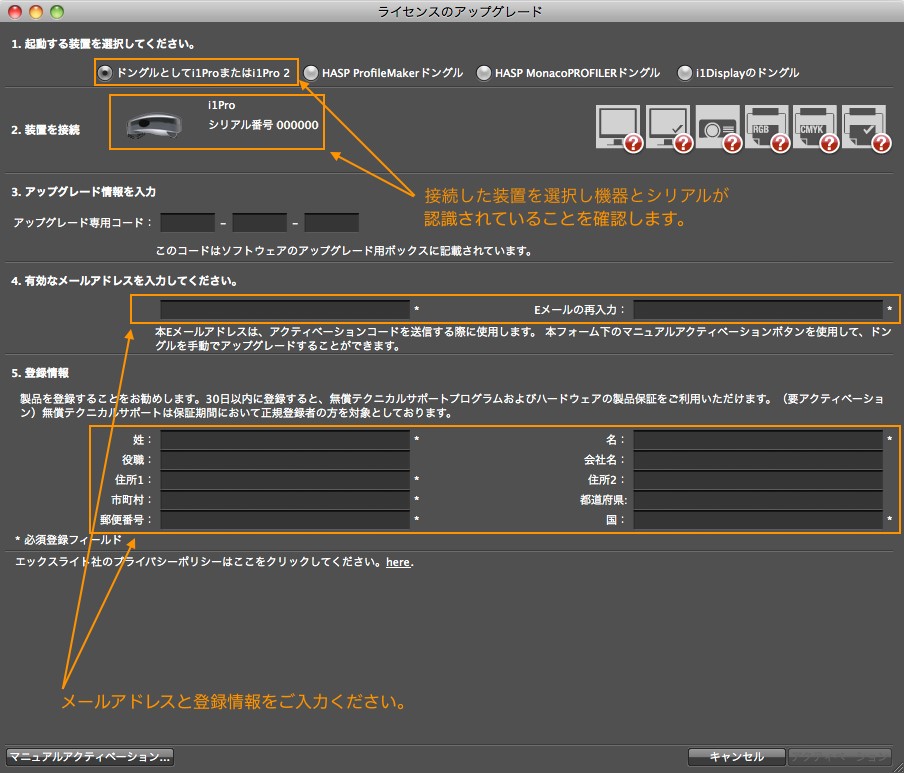
Task: Click the first upgrade code field
Action: [187, 222]
